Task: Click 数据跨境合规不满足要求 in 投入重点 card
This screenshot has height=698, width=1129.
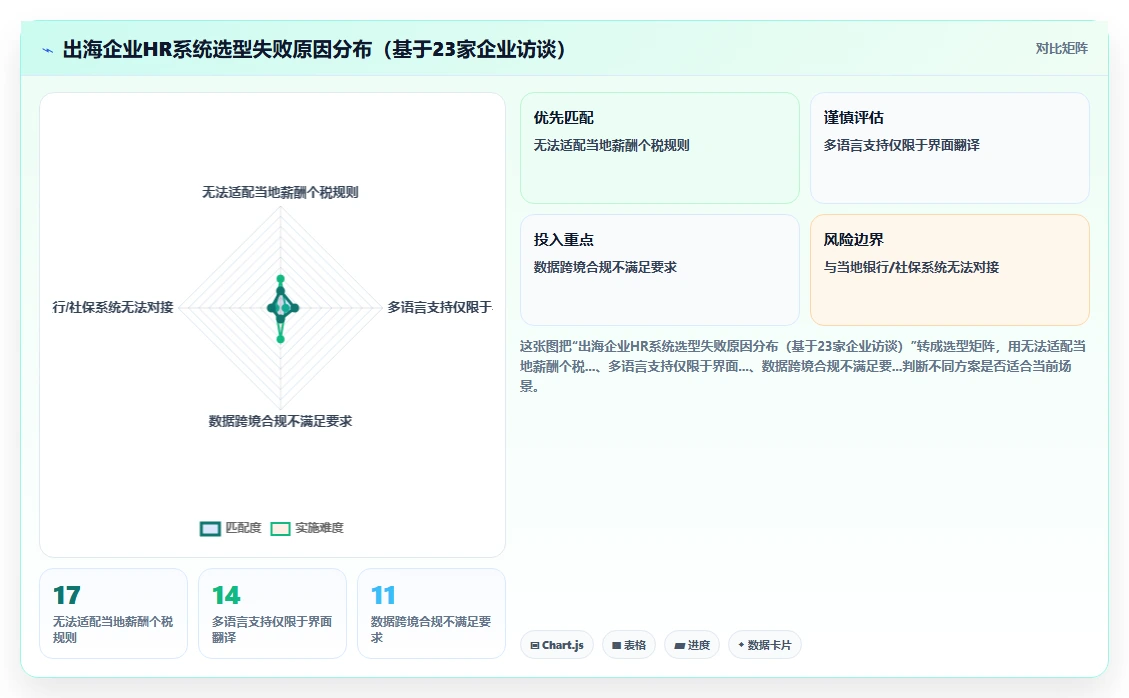Action: [606, 267]
